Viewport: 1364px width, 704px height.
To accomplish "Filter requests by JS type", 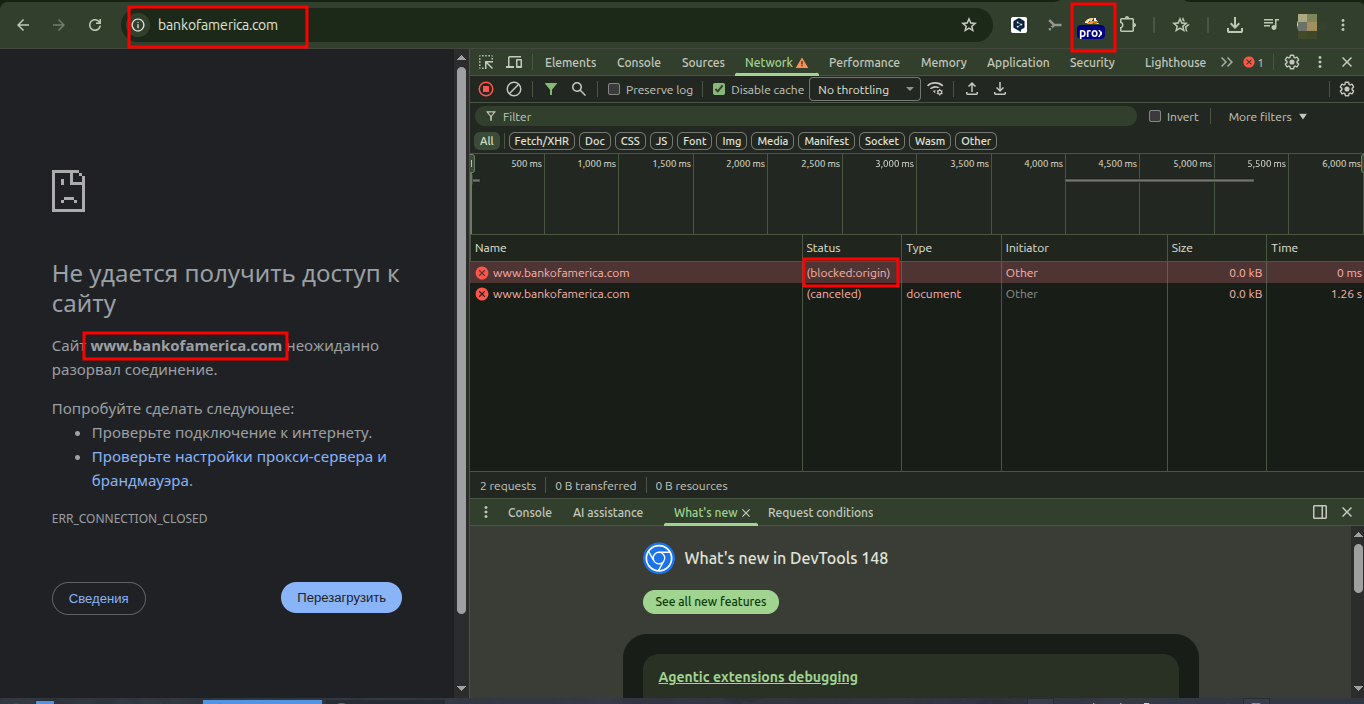I will coord(662,141).
